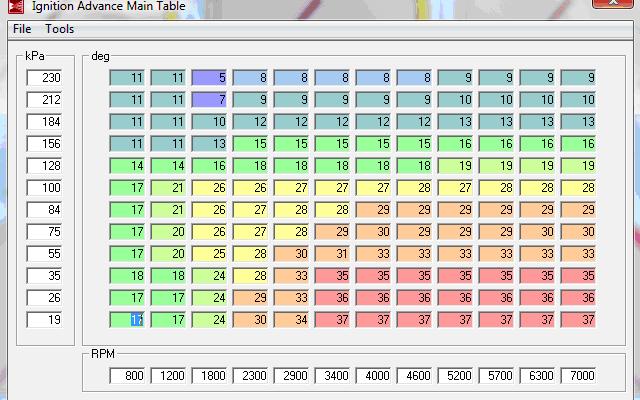This screenshot has height=400, width=640.
Task: Select cell at 26 kPa and 5200 RPM
Action: [455, 298]
